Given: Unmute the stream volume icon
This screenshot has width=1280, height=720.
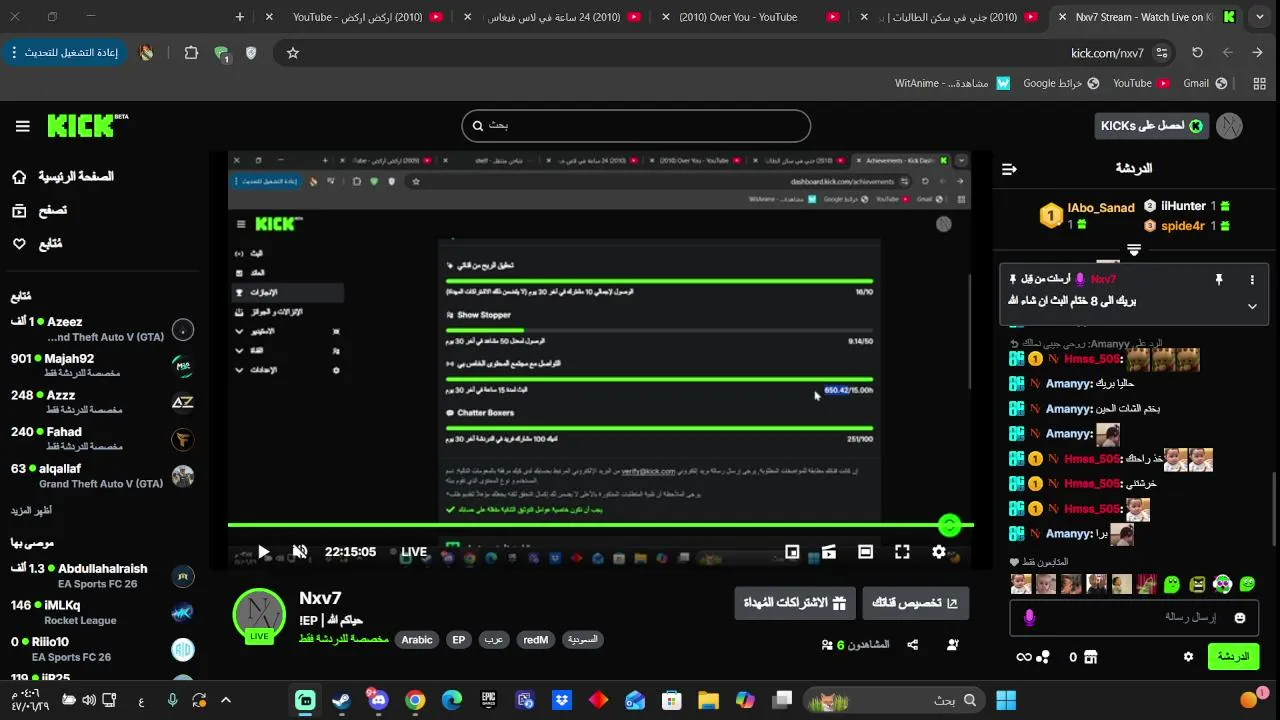Looking at the screenshot, I should click(x=299, y=551).
